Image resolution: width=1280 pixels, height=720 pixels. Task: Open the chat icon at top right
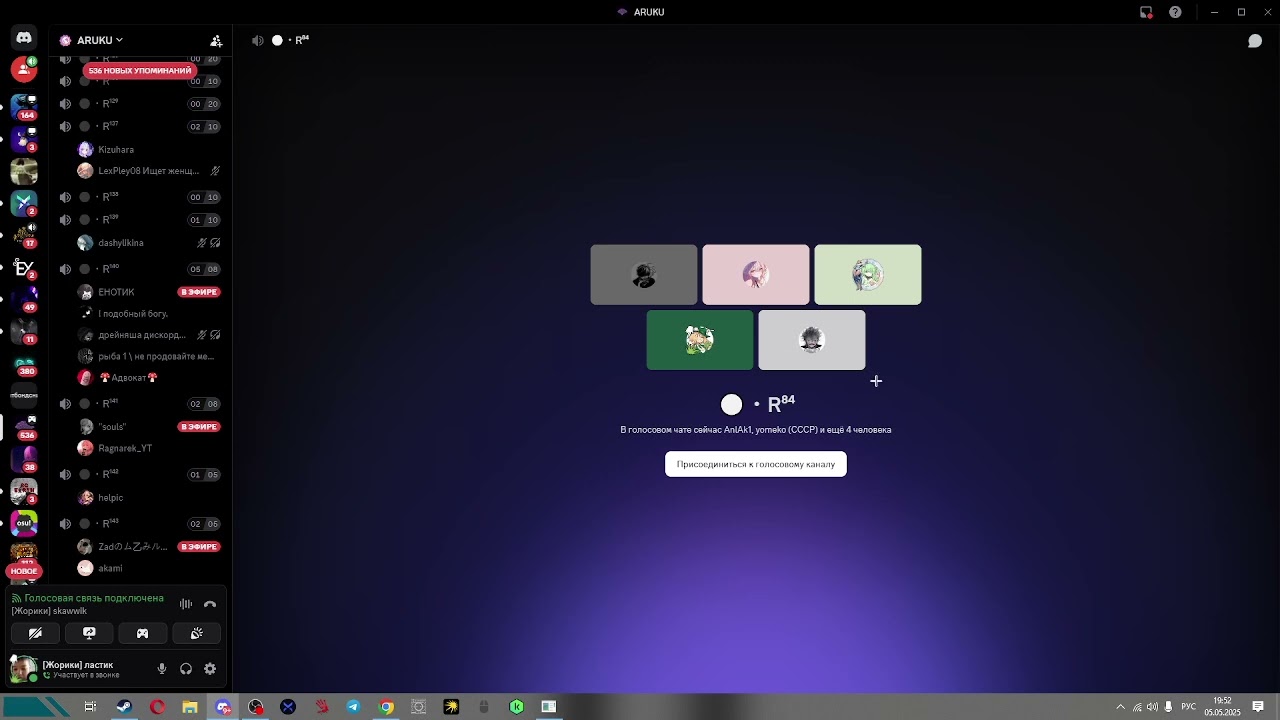click(1254, 41)
